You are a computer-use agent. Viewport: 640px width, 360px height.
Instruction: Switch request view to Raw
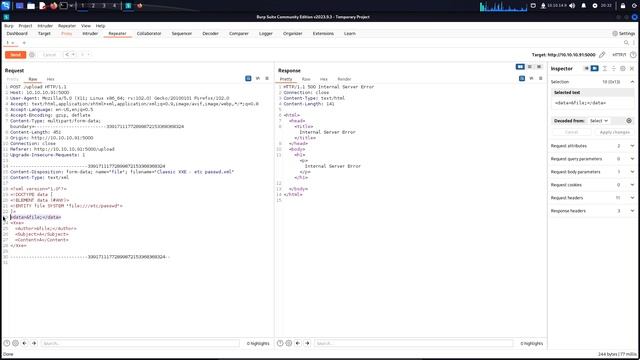click(33, 79)
